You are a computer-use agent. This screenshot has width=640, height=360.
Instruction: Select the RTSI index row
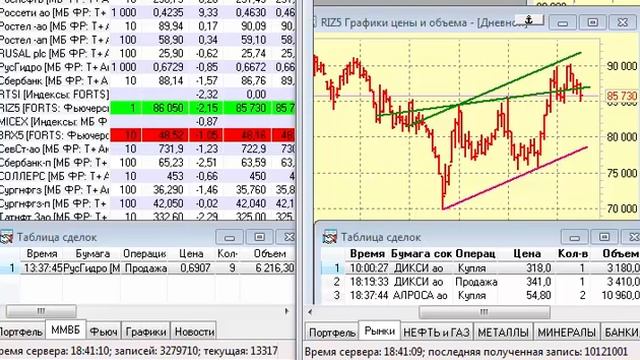[147, 94]
